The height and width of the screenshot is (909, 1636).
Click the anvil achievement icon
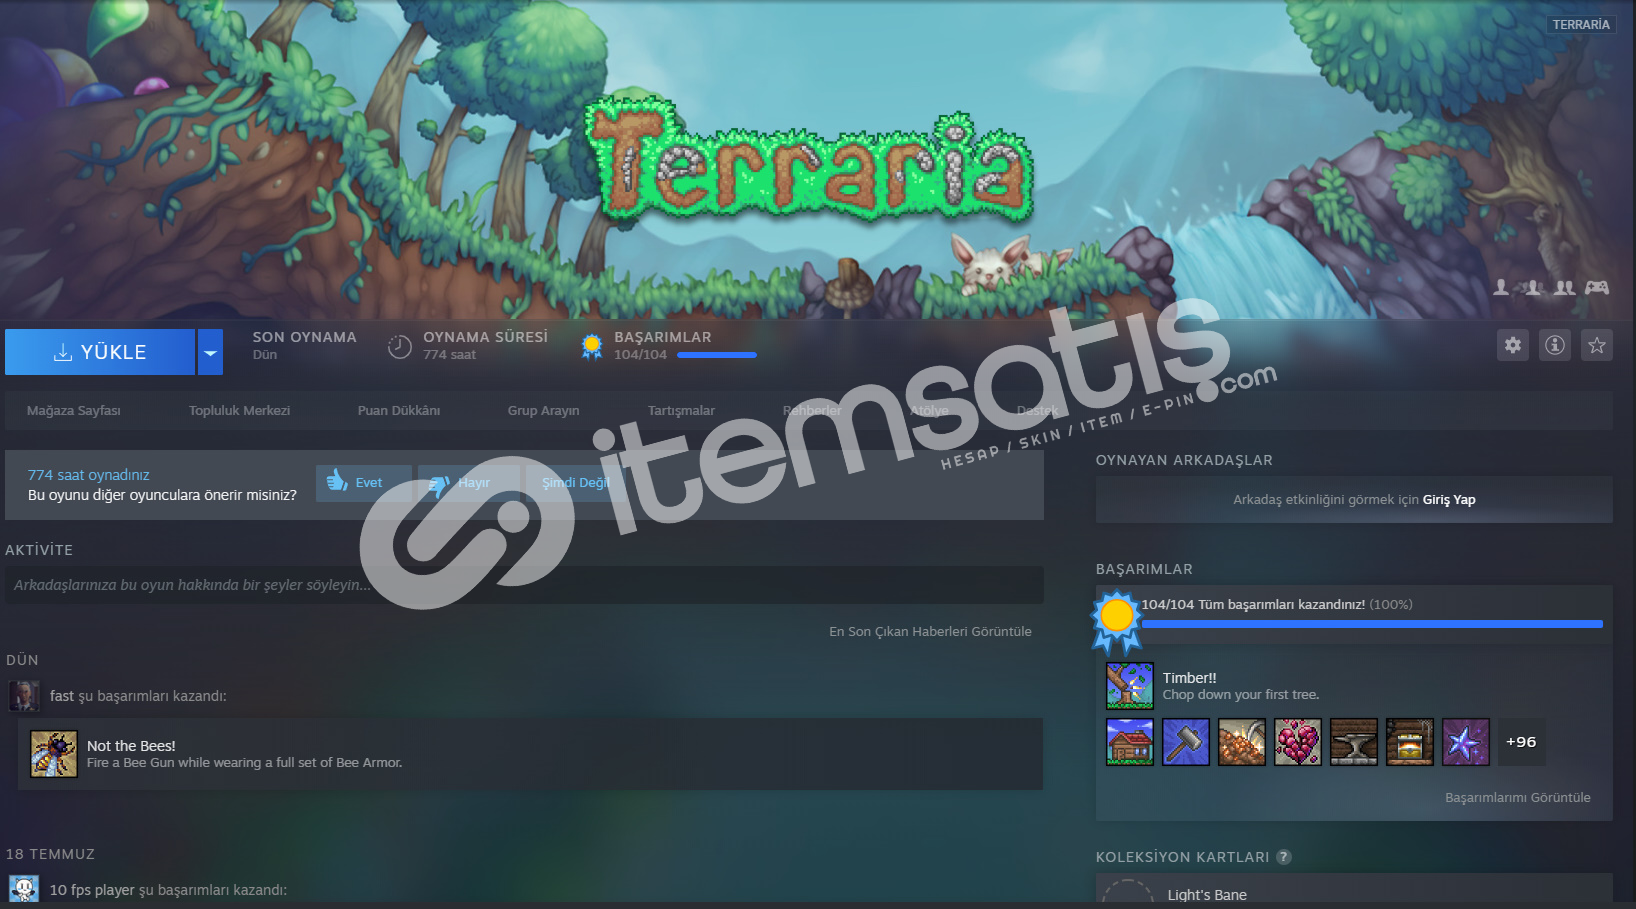point(1354,742)
